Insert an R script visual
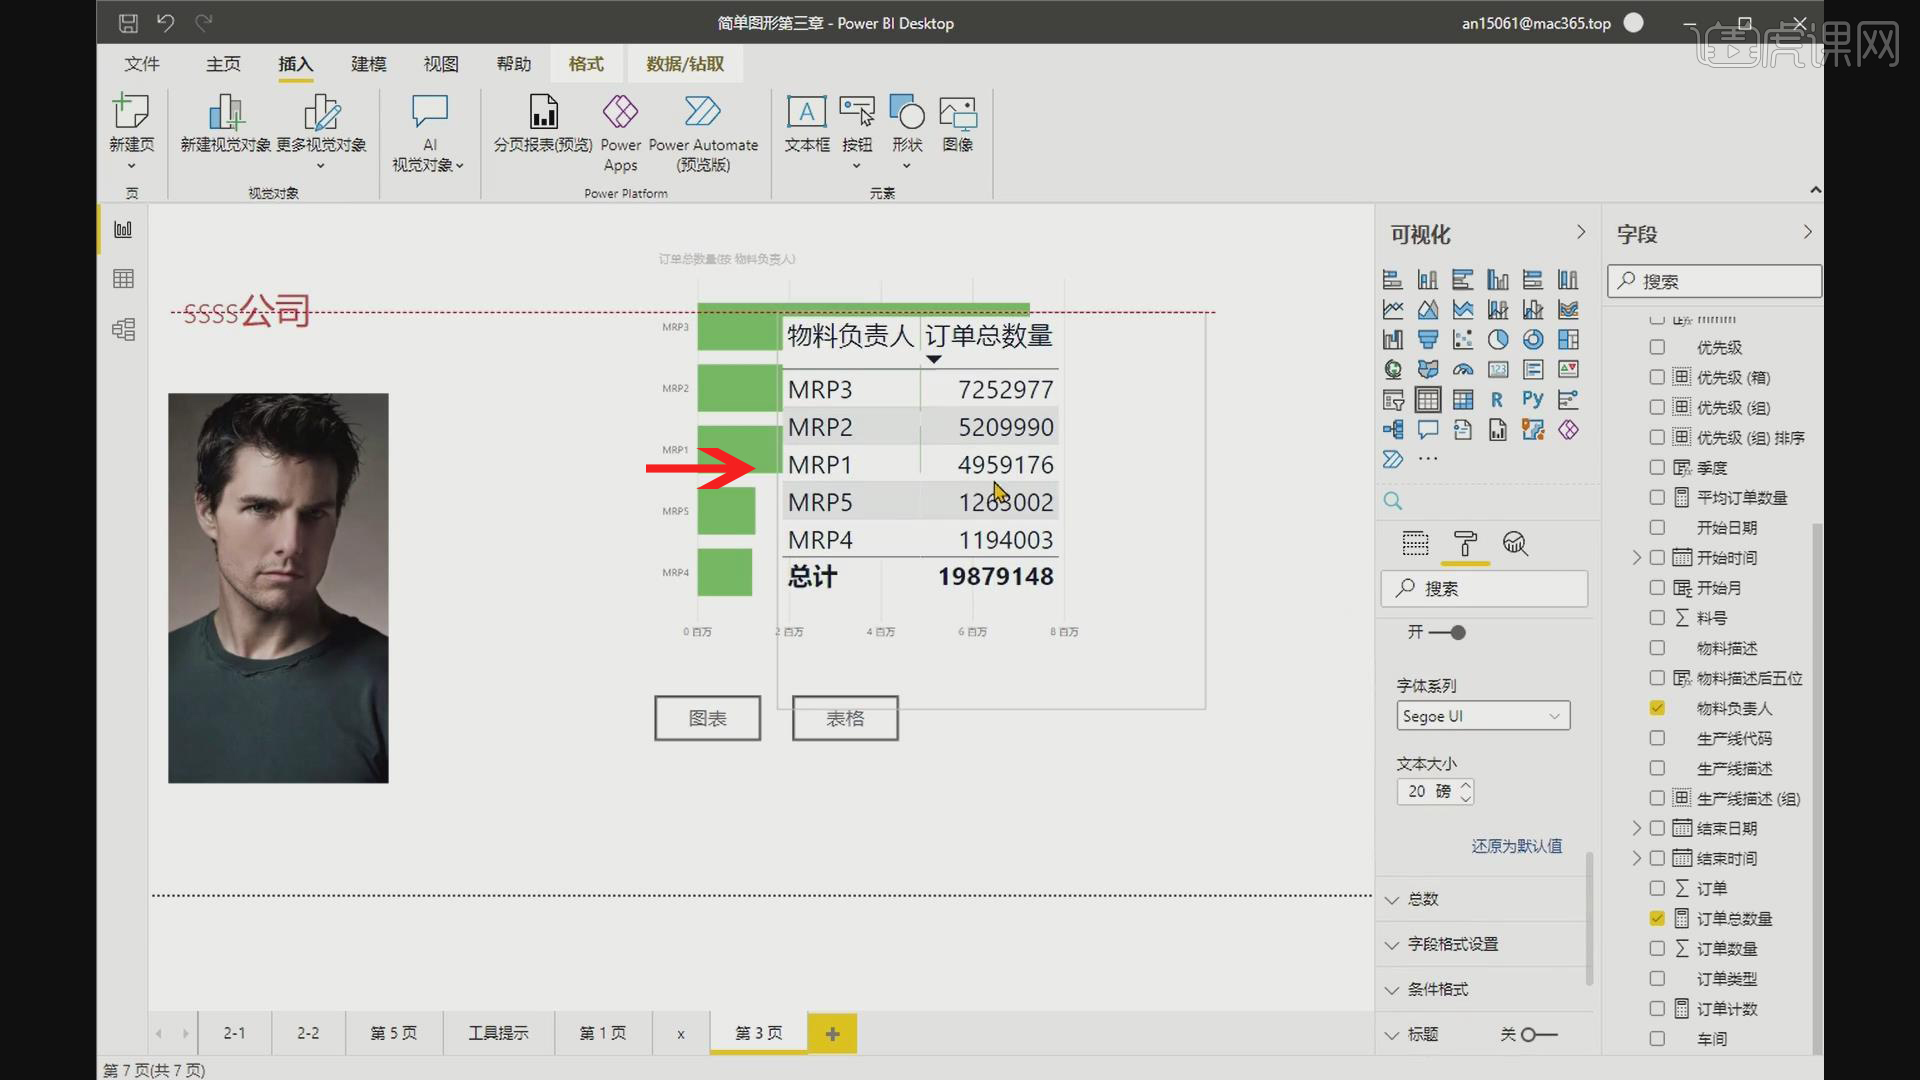 click(x=1497, y=399)
